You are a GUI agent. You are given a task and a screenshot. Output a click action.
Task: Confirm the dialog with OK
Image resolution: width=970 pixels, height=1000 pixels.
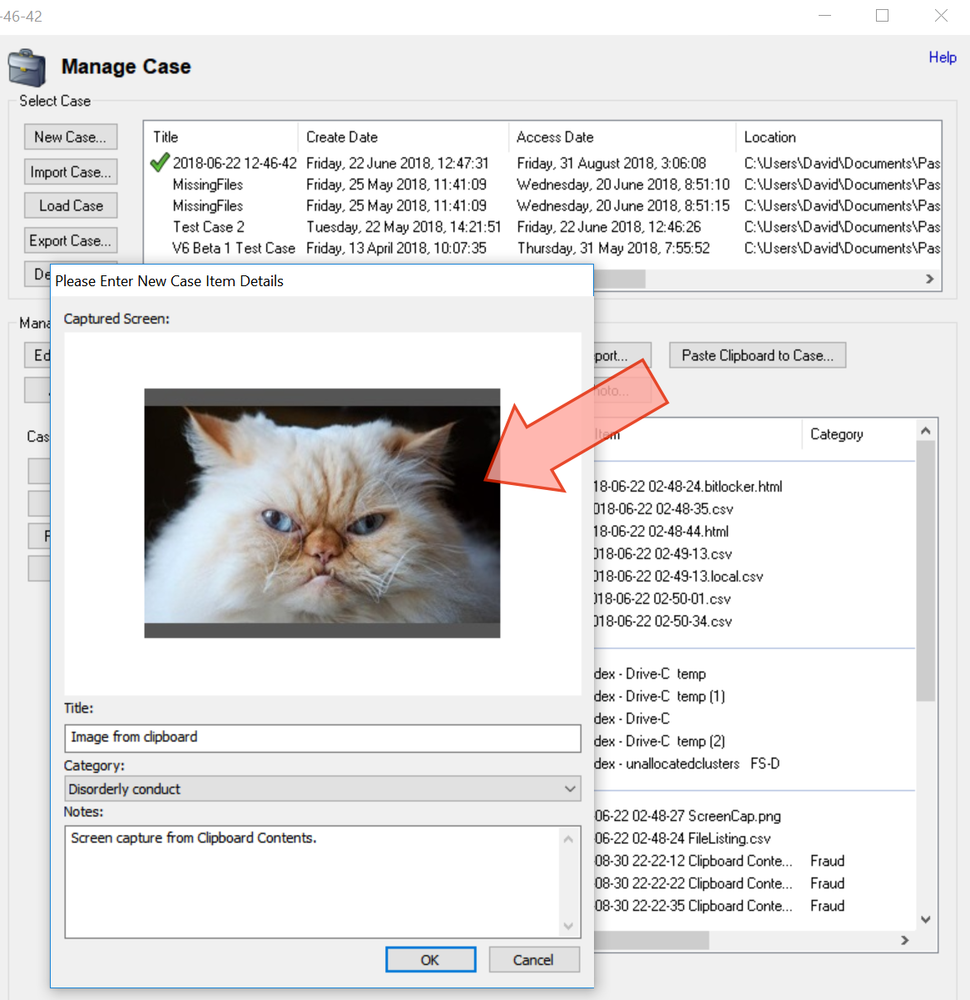pyautogui.click(x=430, y=960)
